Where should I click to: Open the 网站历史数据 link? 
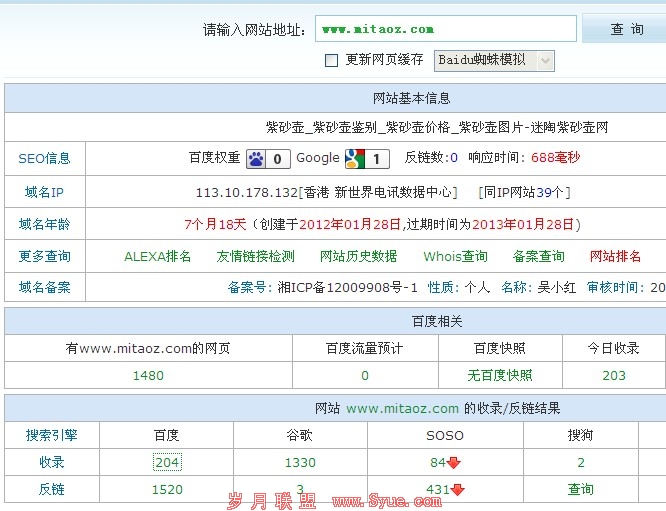click(x=358, y=256)
